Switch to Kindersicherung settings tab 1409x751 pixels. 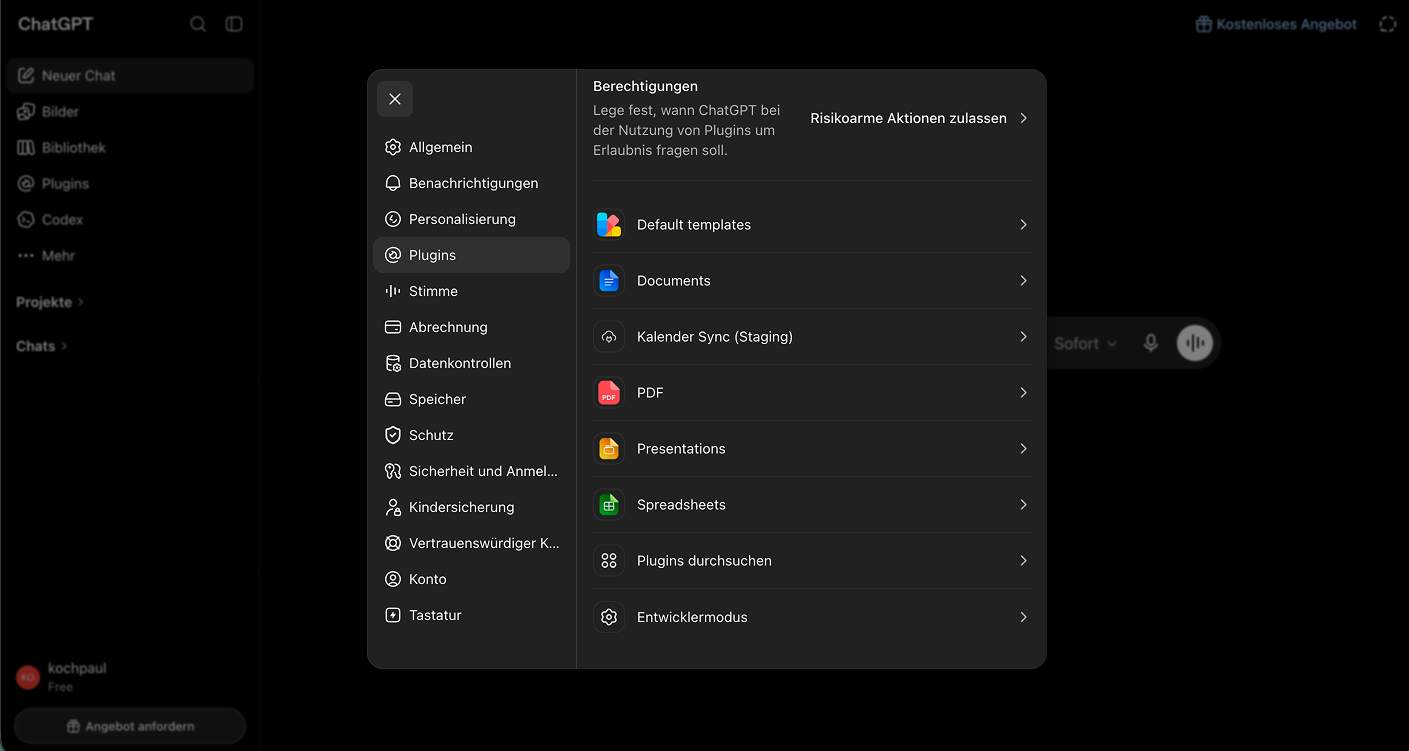(x=471, y=507)
